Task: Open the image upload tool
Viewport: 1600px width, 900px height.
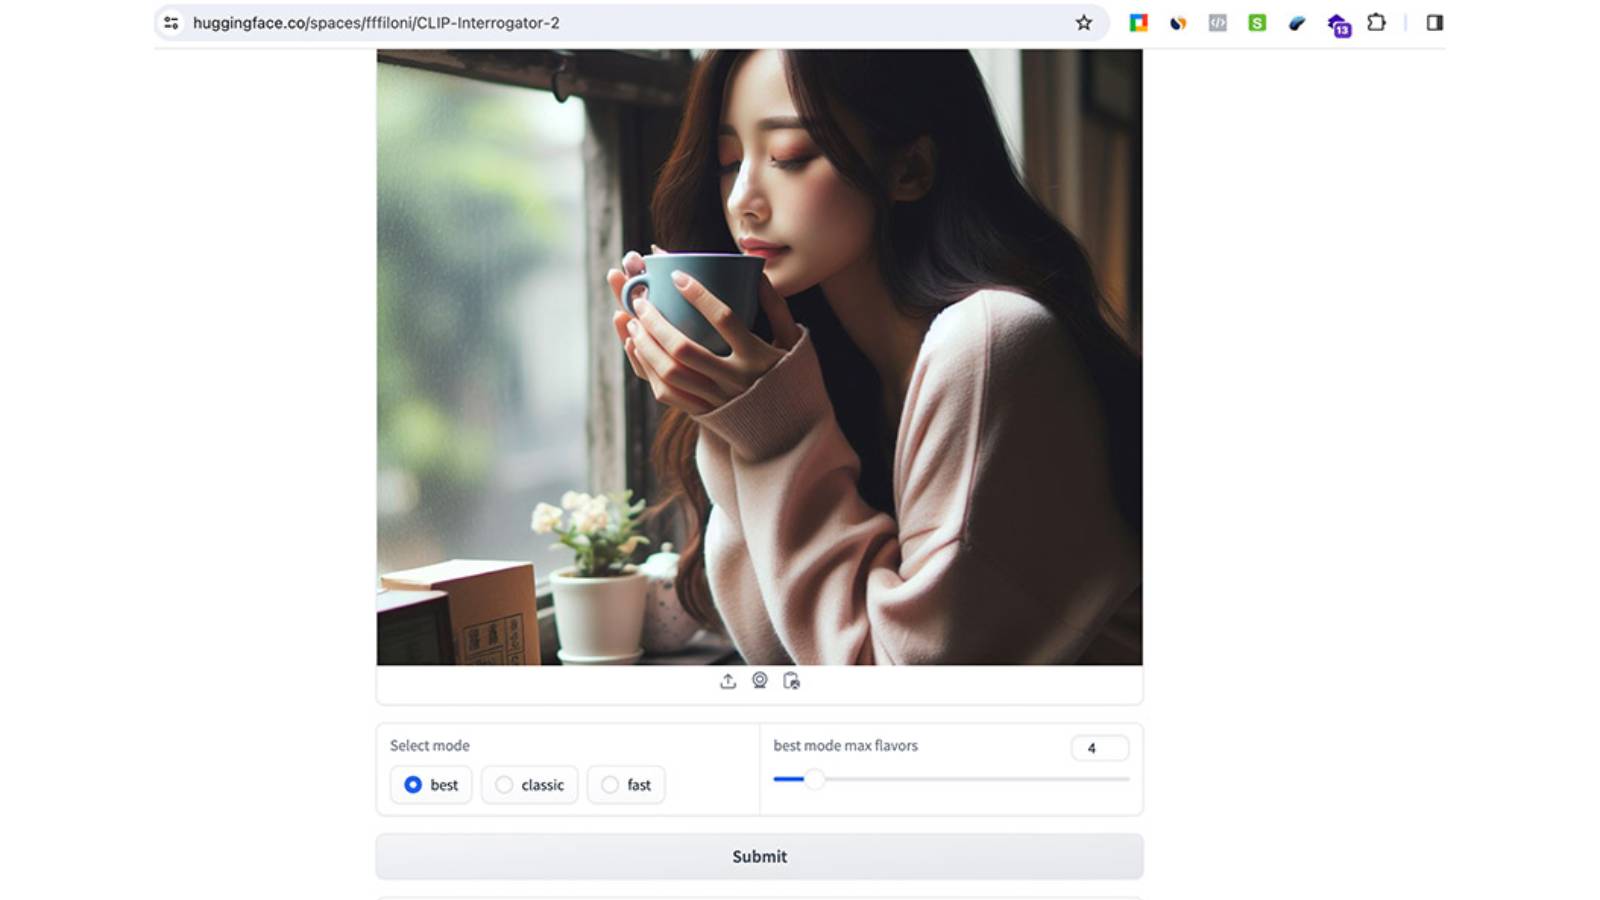Action: coord(728,681)
